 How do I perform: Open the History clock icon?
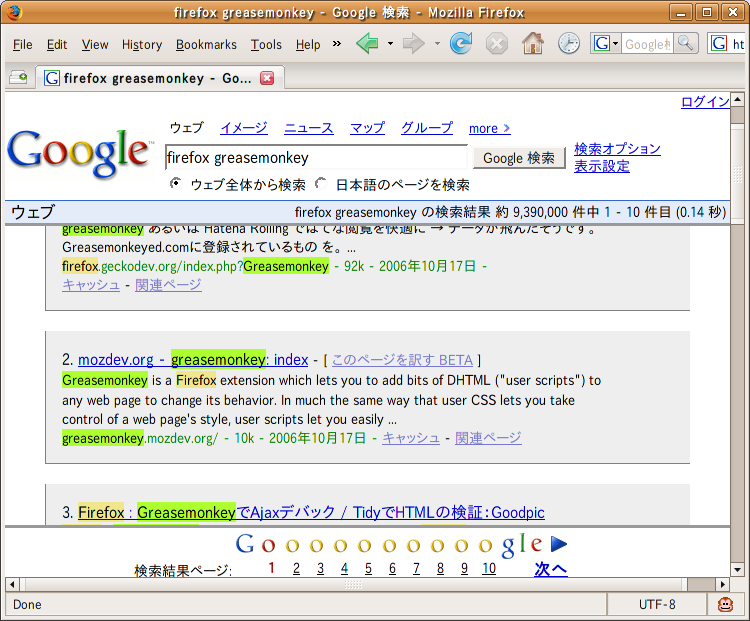(x=569, y=44)
